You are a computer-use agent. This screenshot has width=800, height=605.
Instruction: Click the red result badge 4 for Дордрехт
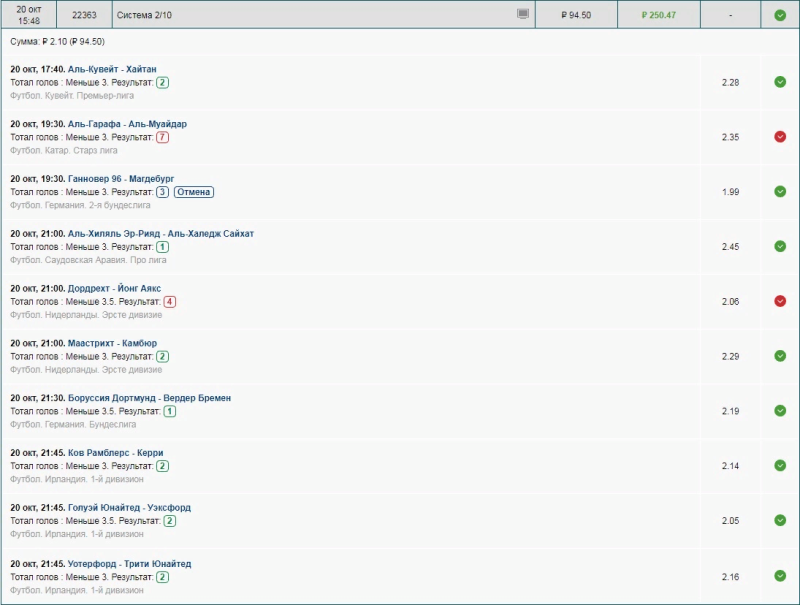pyautogui.click(x=170, y=301)
